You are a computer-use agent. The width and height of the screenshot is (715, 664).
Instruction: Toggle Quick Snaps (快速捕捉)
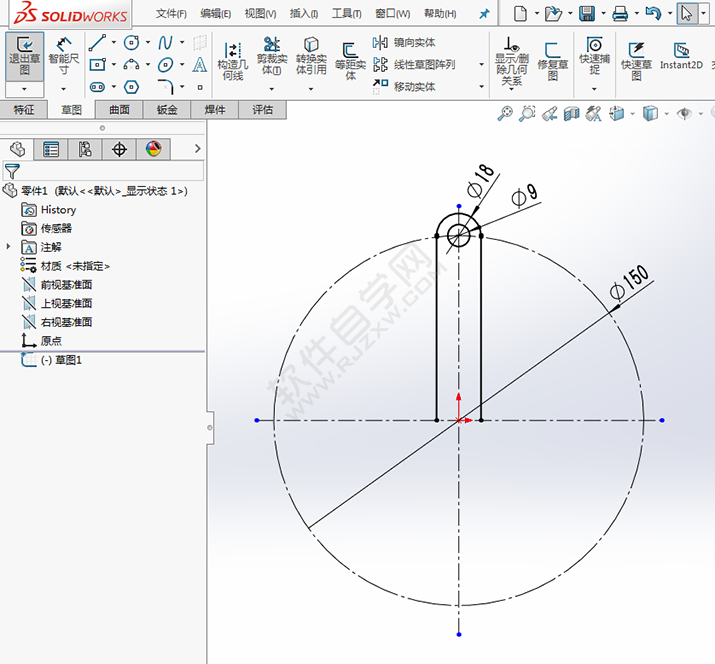coord(594,56)
